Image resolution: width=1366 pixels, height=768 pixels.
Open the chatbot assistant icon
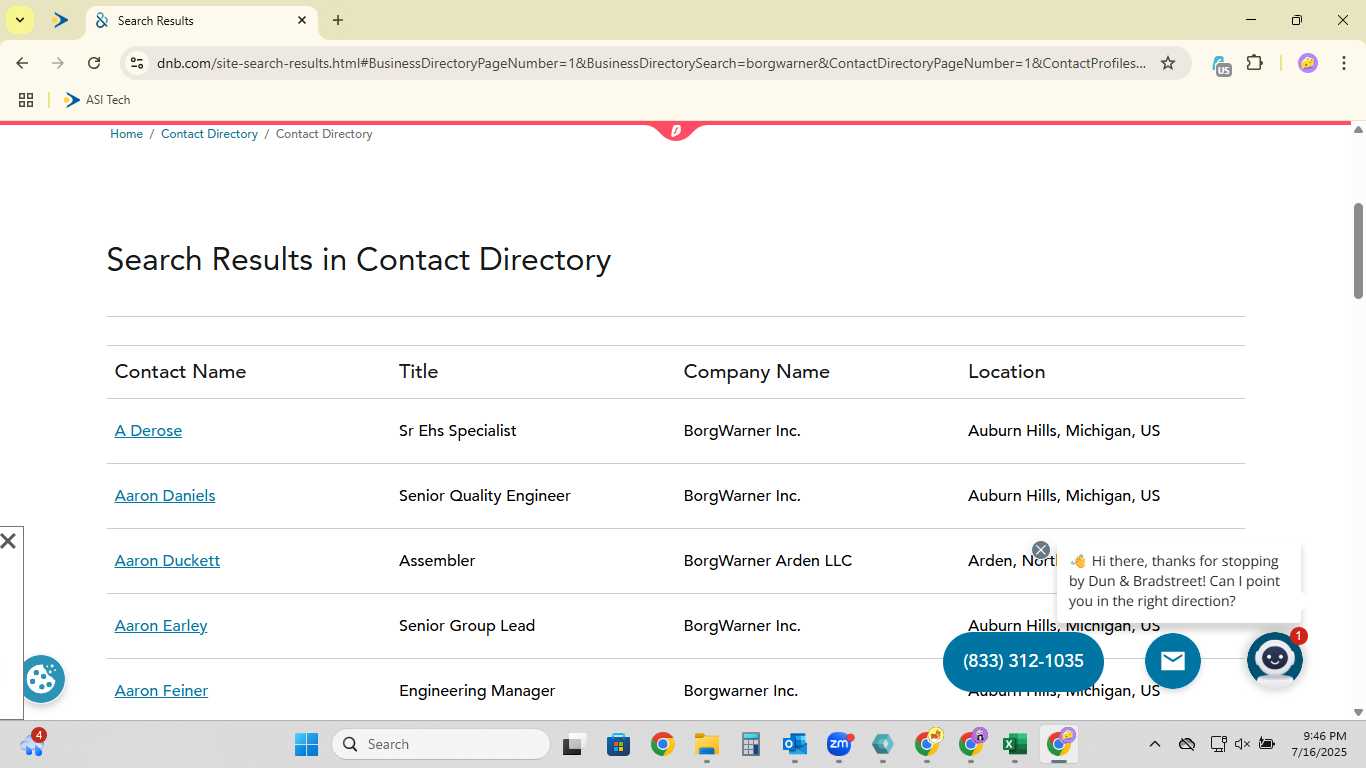[x=1274, y=659]
